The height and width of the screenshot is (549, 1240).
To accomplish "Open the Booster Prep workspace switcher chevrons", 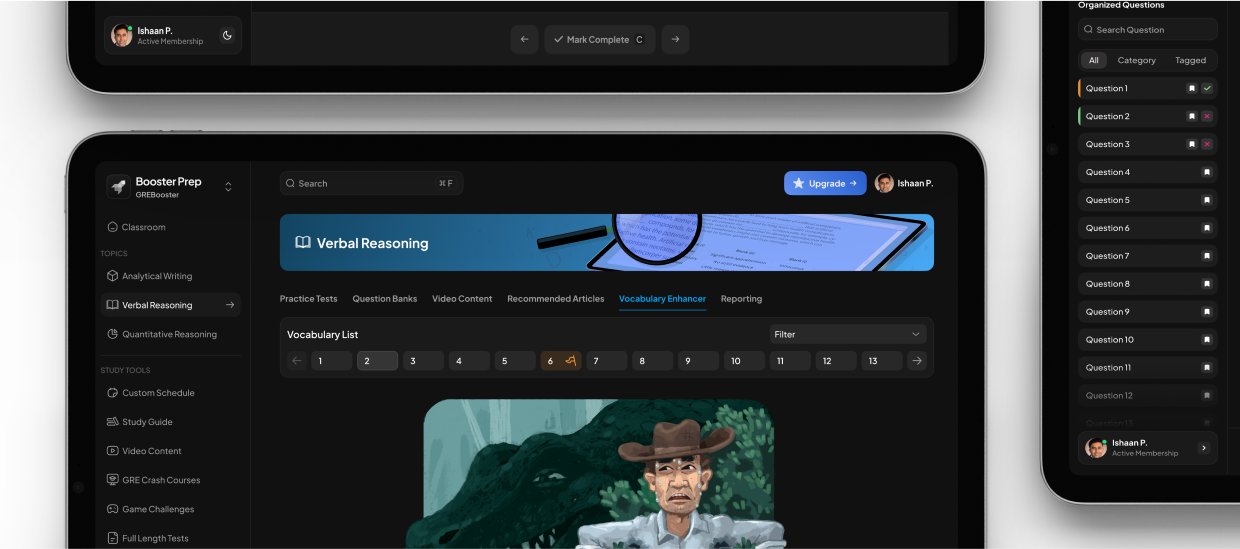I will tap(228, 187).
